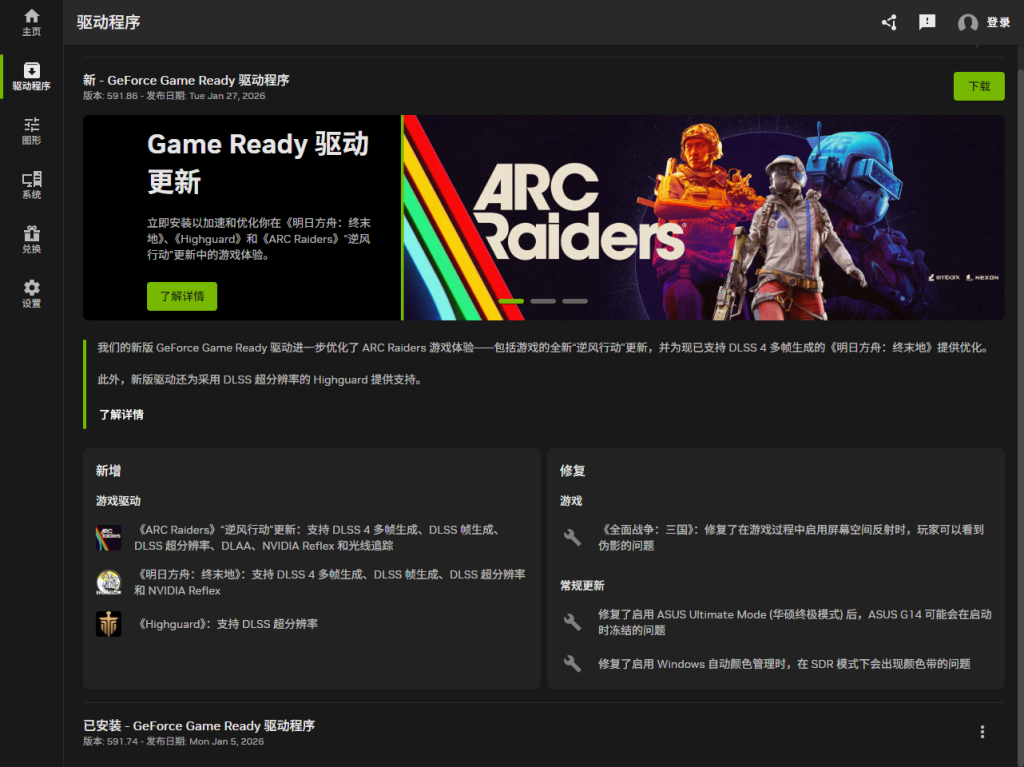Open the 设置 gear icon
Screen dimensions: 1024x767
tap(31, 293)
